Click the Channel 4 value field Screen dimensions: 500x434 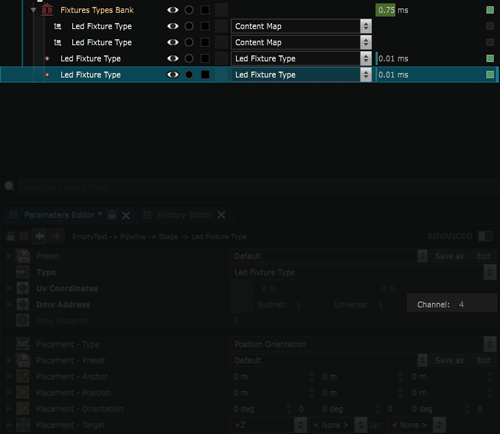pos(452,304)
